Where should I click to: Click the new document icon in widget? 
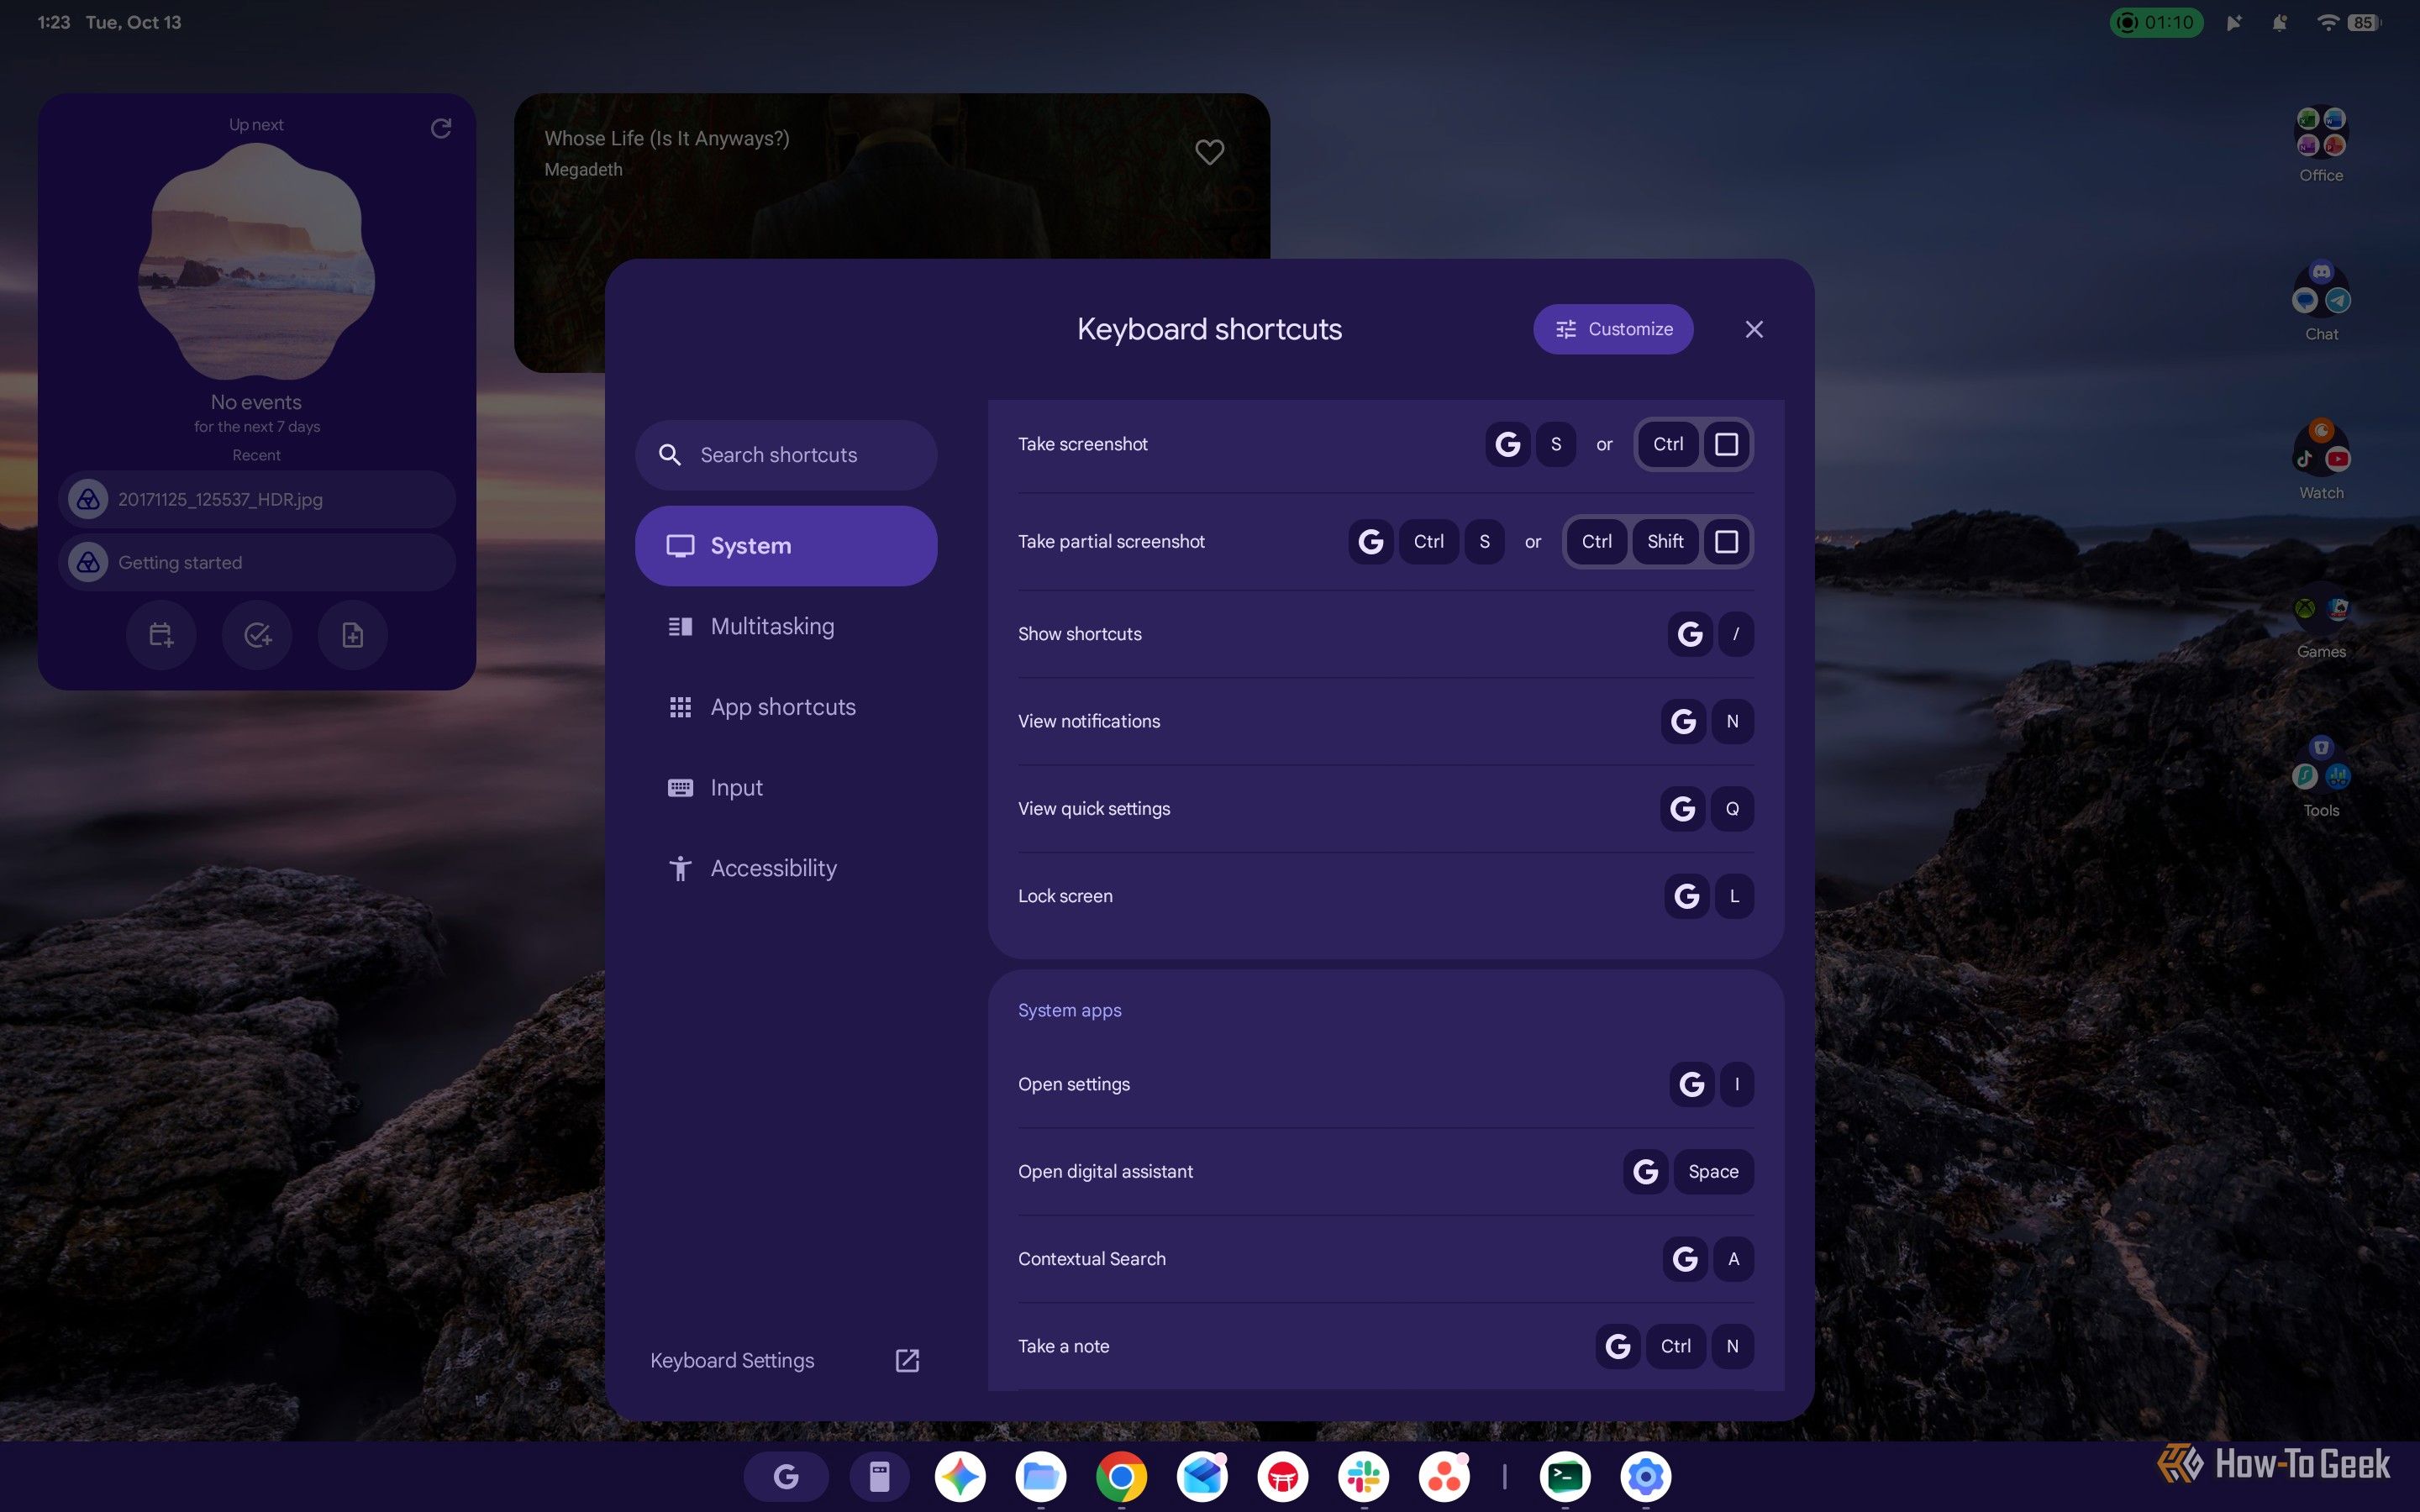(x=353, y=635)
